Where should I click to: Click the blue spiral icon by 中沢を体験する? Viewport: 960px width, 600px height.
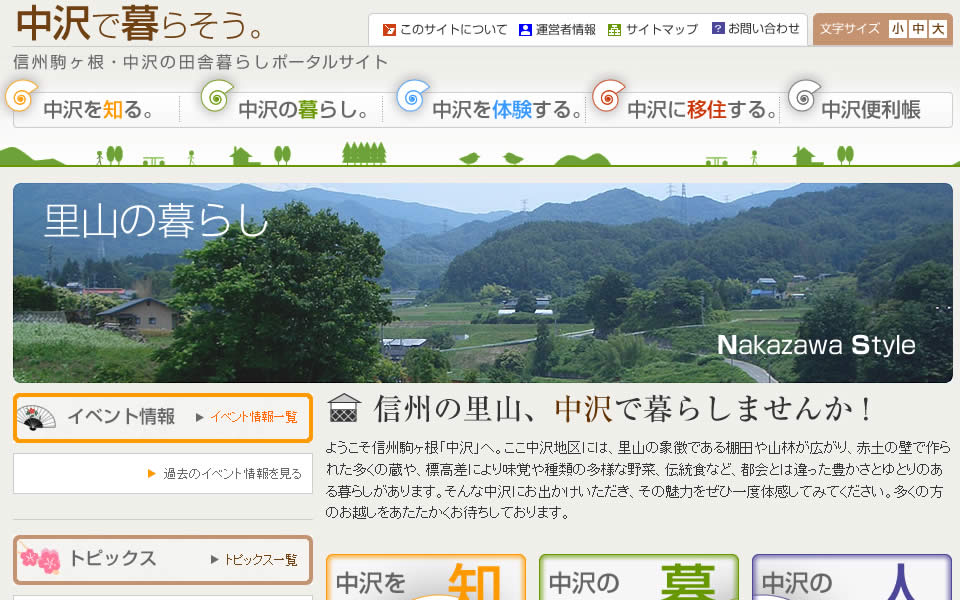point(413,96)
